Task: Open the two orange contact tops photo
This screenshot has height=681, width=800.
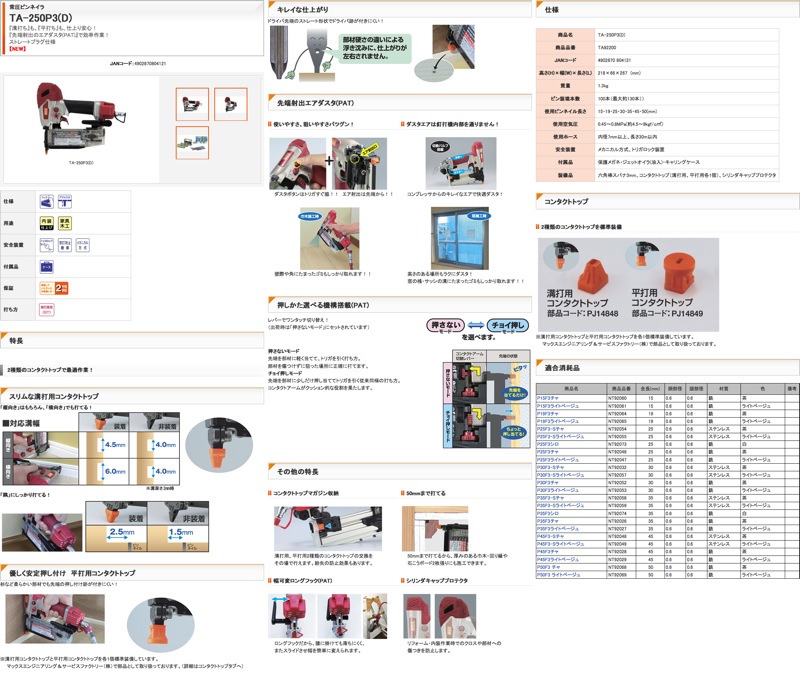Action: pos(628,285)
